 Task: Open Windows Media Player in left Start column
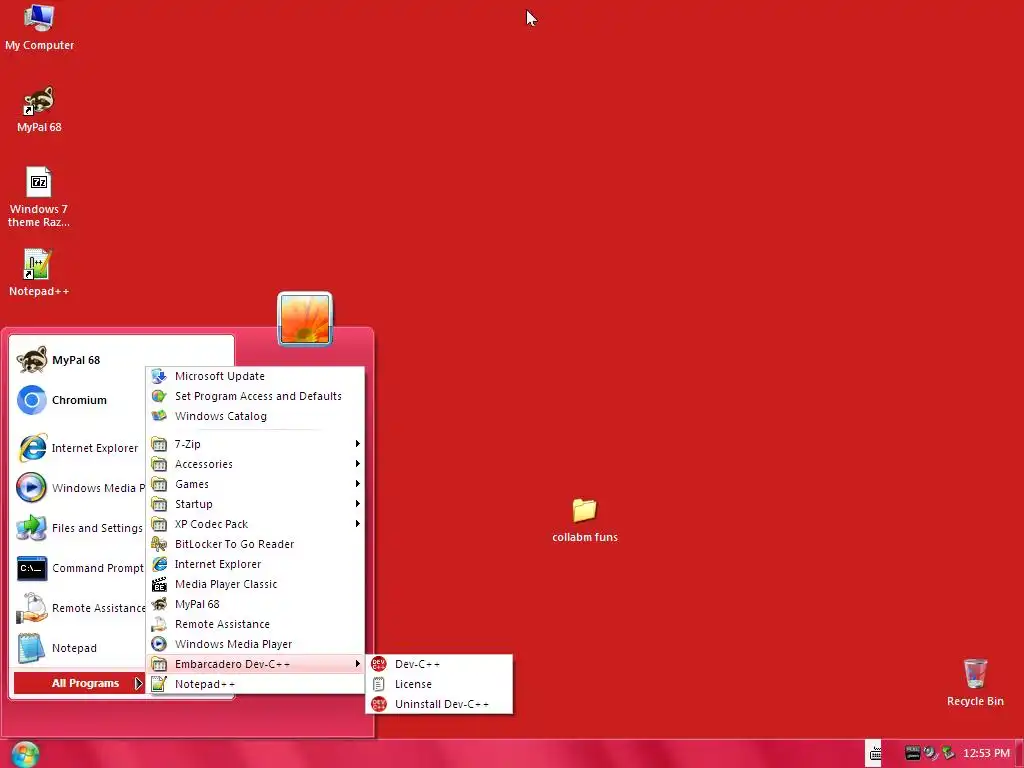pyautogui.click(x=78, y=488)
